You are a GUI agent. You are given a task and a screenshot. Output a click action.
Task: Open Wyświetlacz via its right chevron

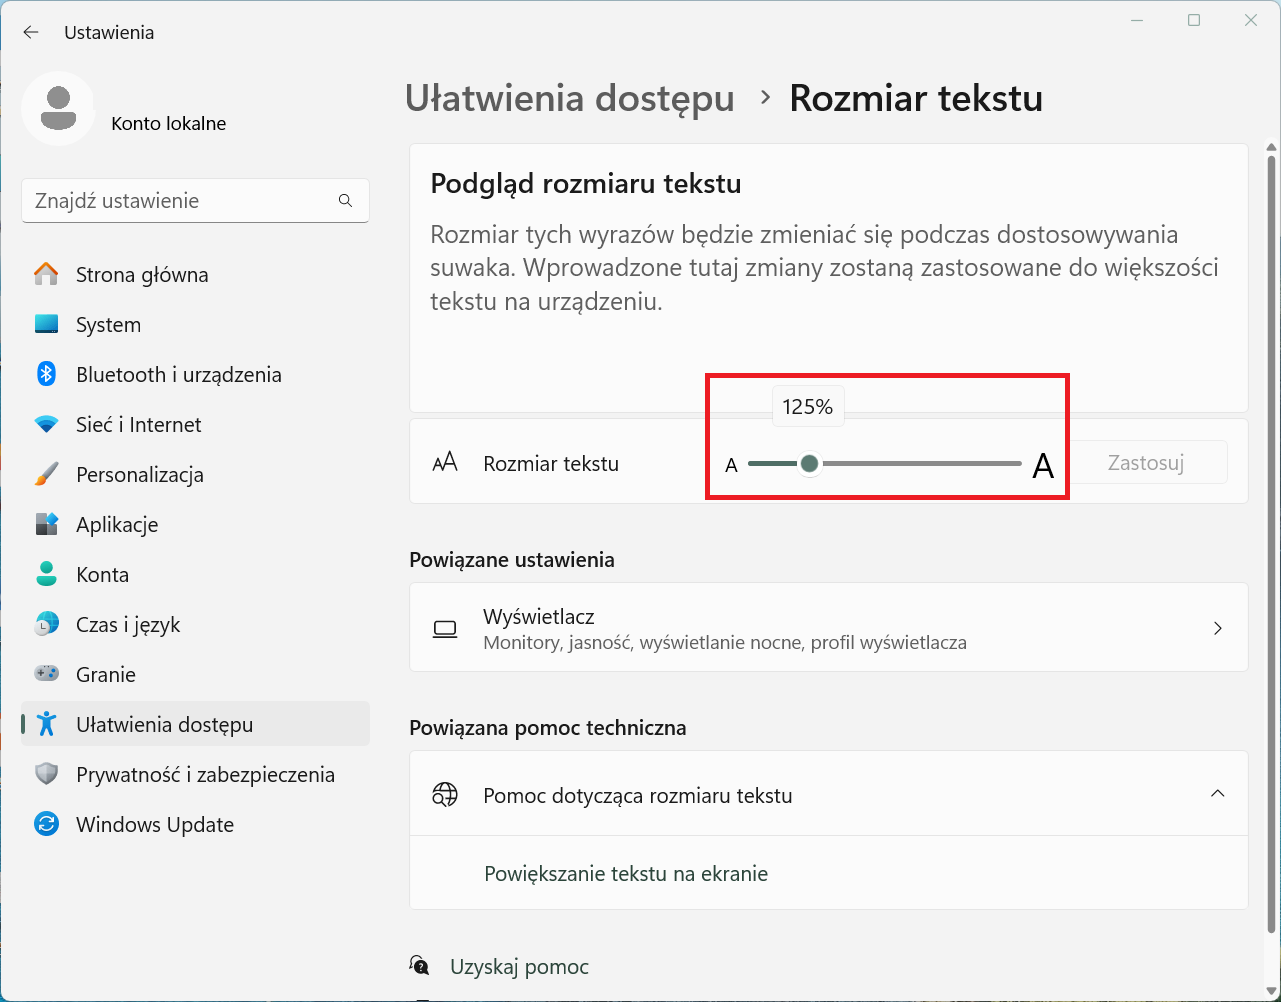(x=1218, y=628)
